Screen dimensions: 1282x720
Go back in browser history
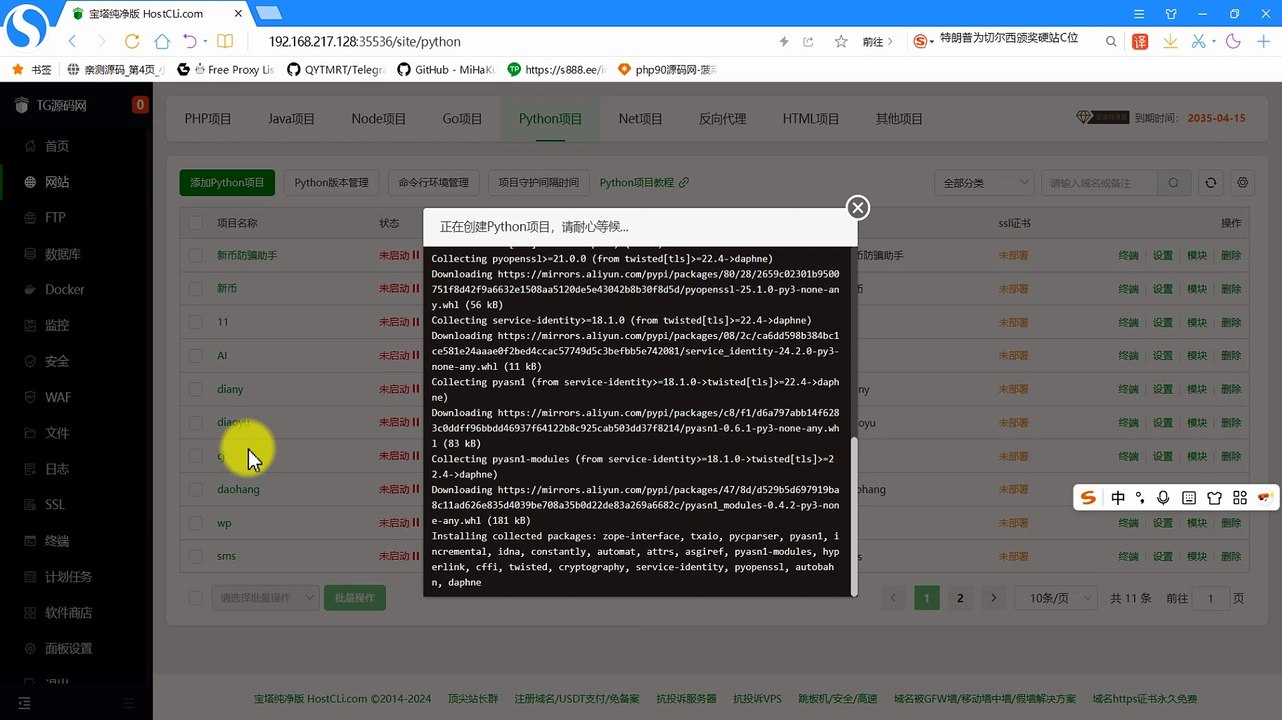coord(72,42)
